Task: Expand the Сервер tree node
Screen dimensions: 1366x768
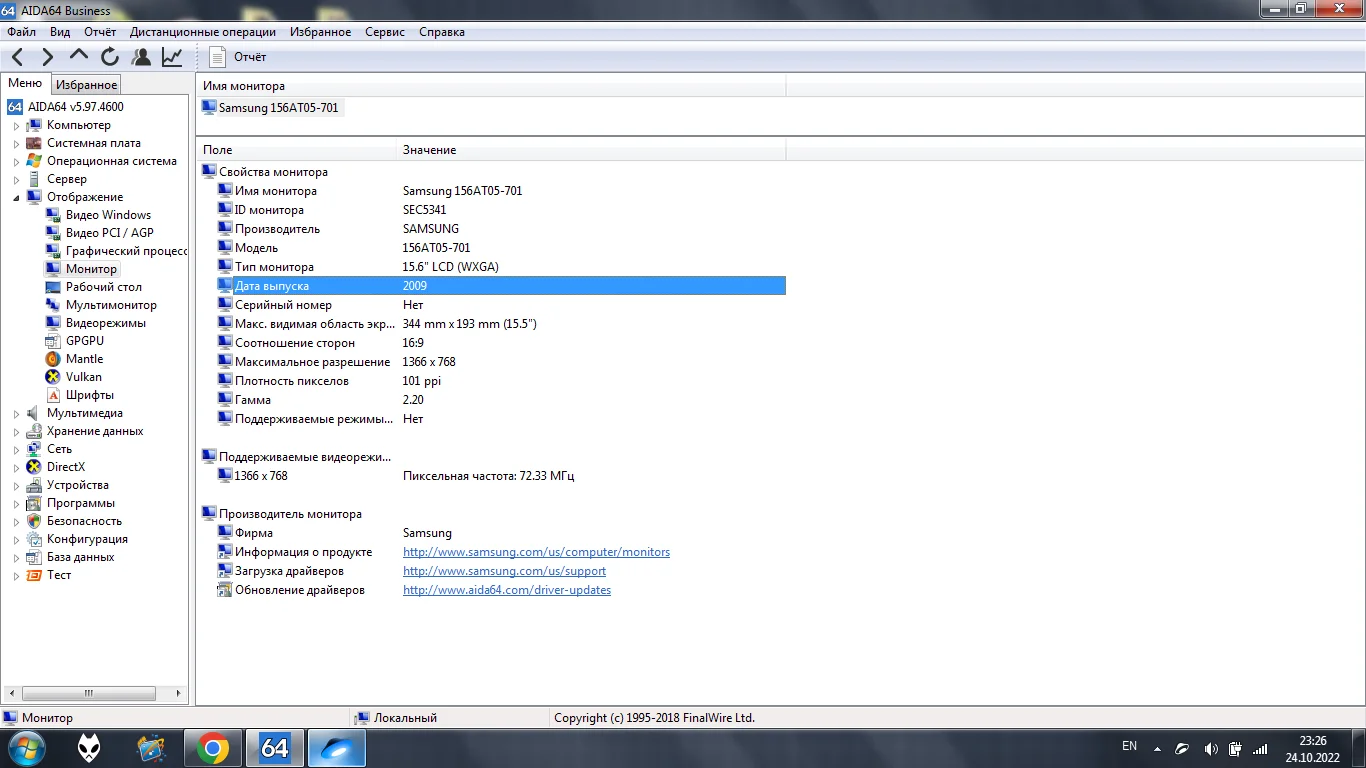Action: click(x=16, y=180)
